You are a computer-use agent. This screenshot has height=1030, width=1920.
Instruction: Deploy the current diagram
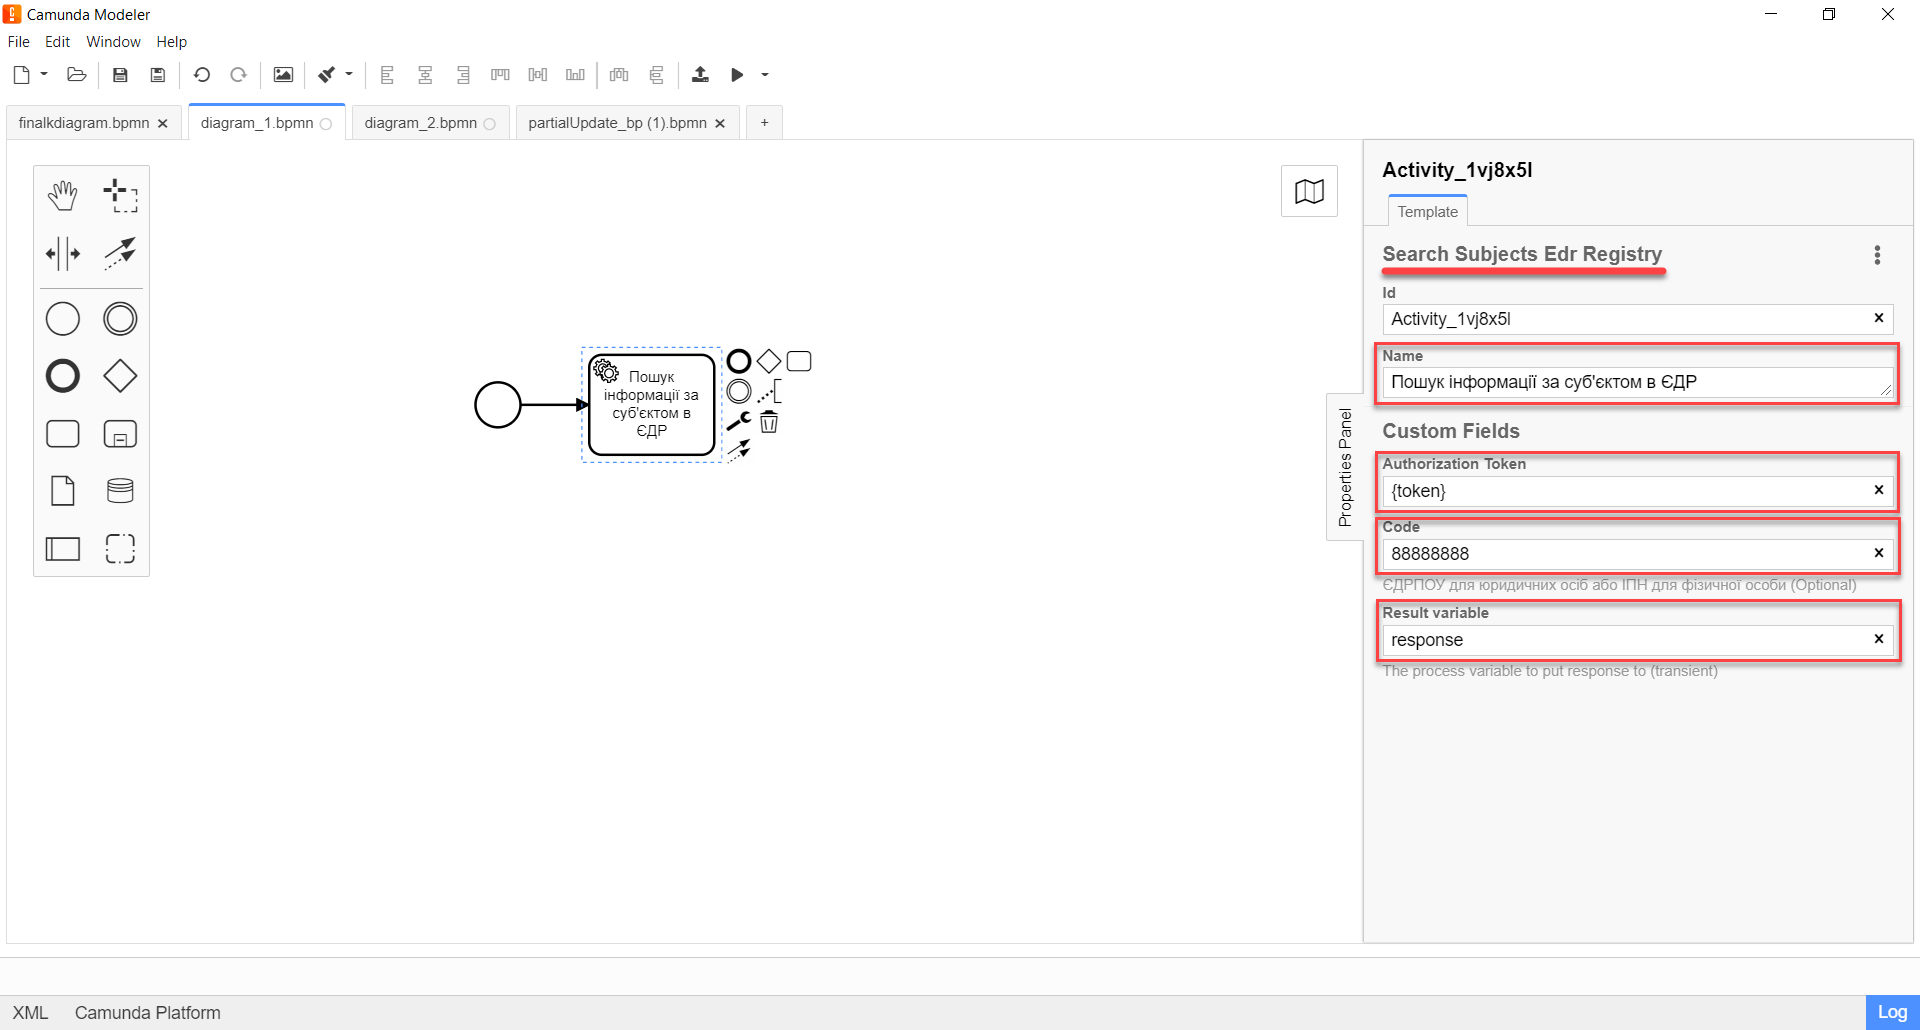(700, 75)
